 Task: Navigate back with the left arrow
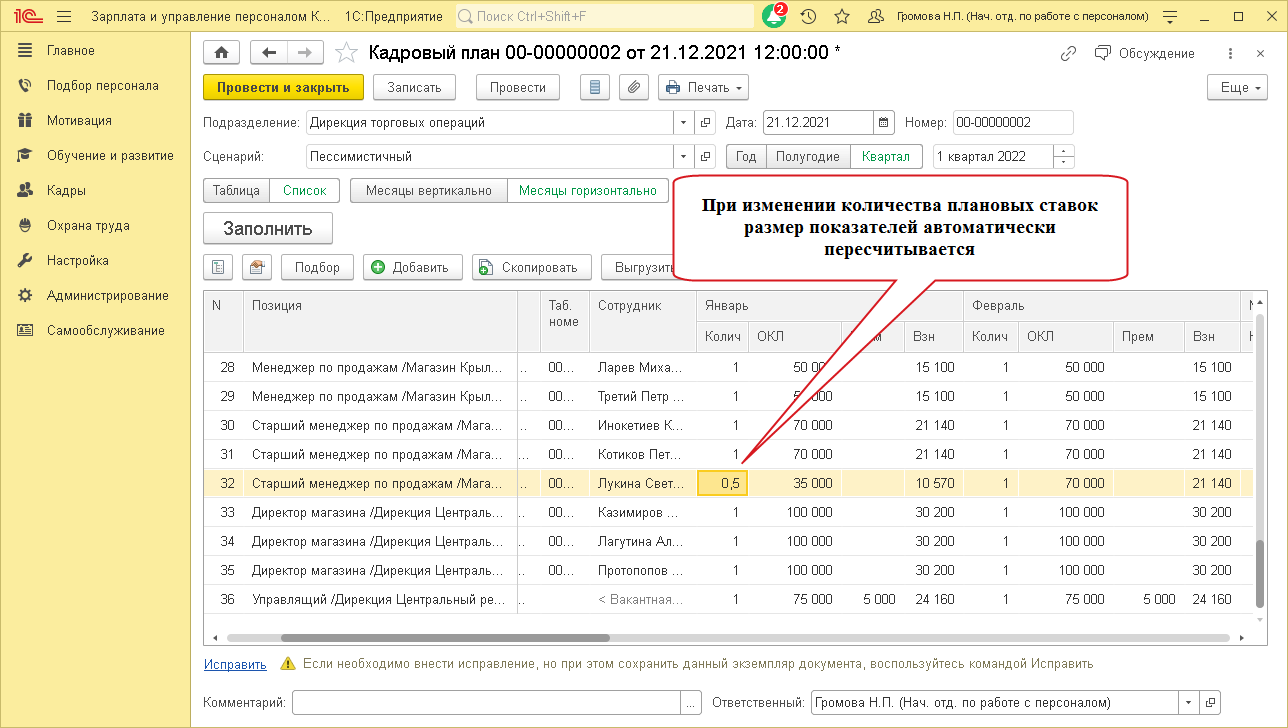268,53
